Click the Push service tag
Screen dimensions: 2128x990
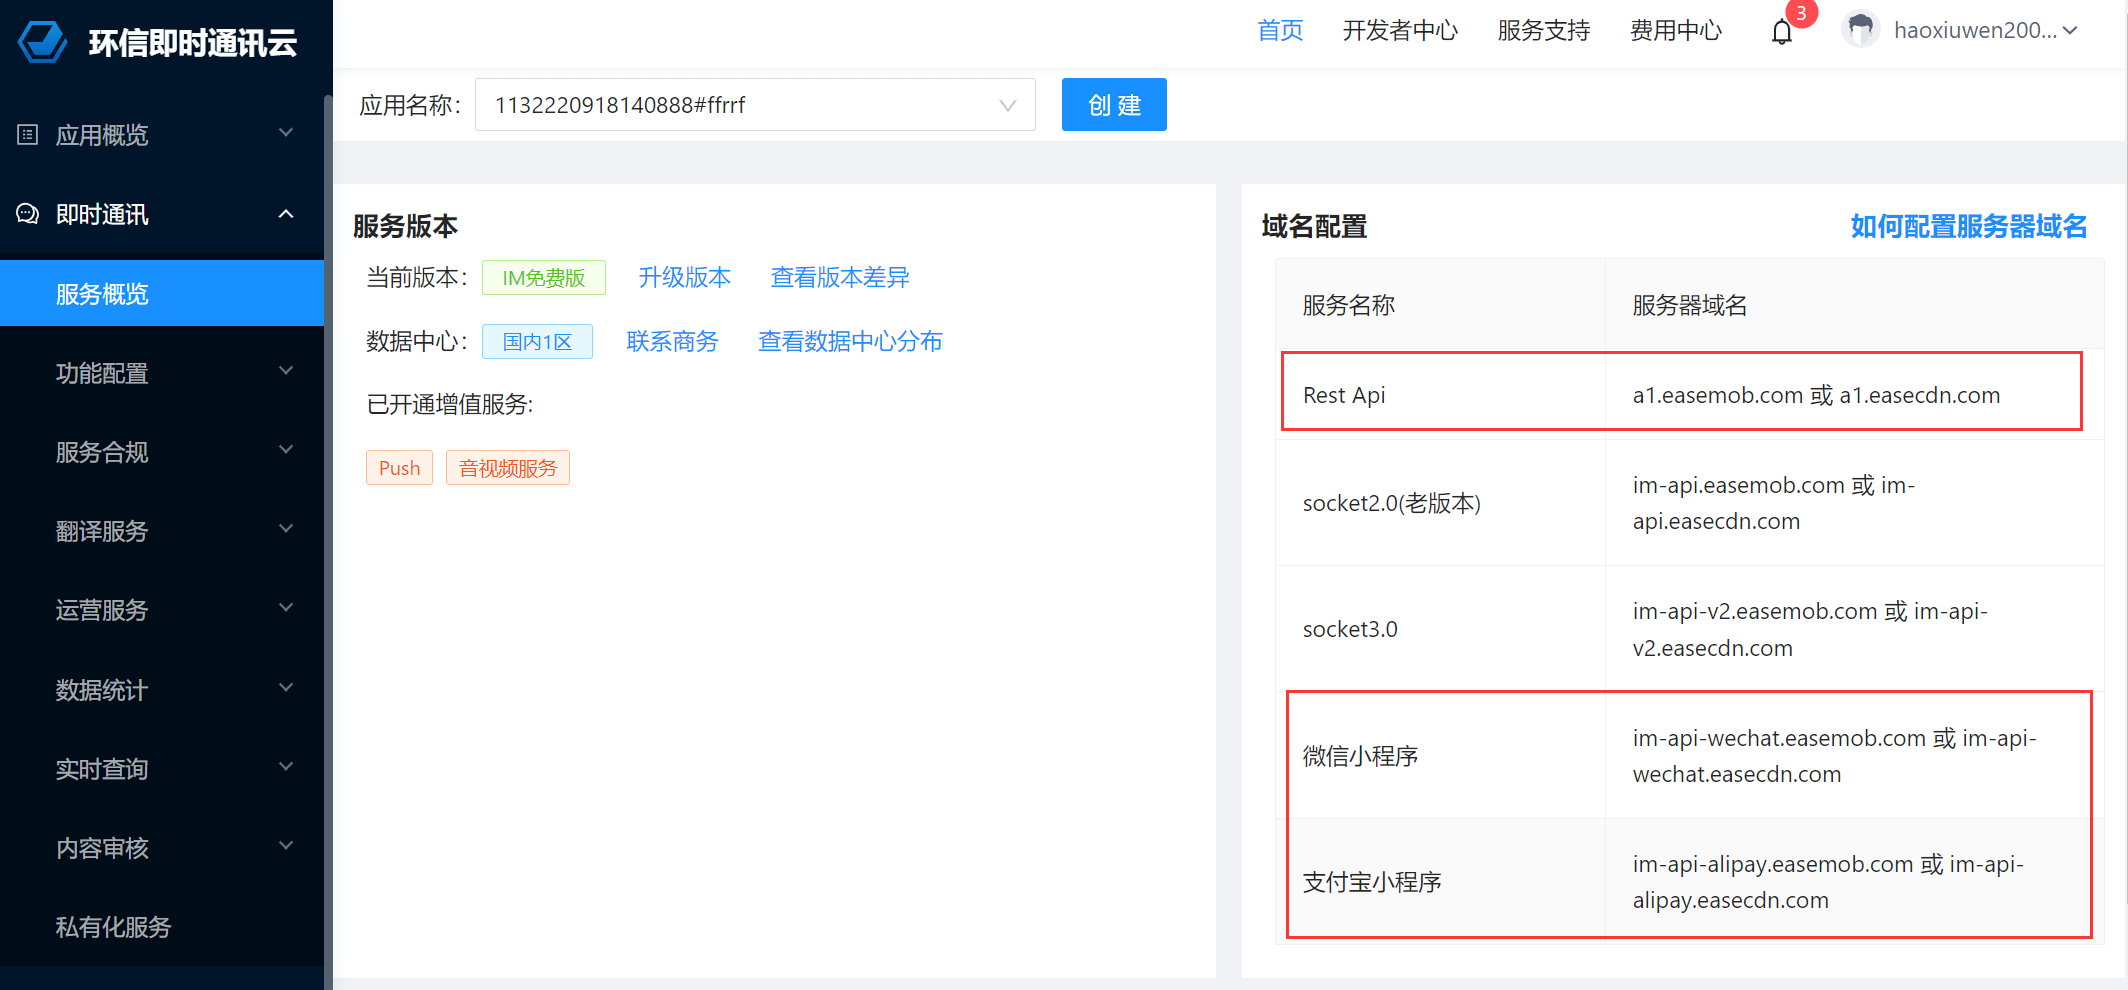(x=399, y=467)
